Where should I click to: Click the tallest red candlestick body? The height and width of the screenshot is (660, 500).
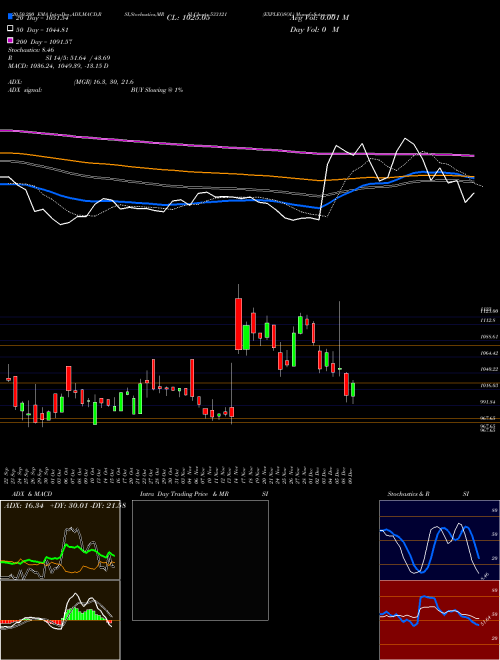pos(239,324)
